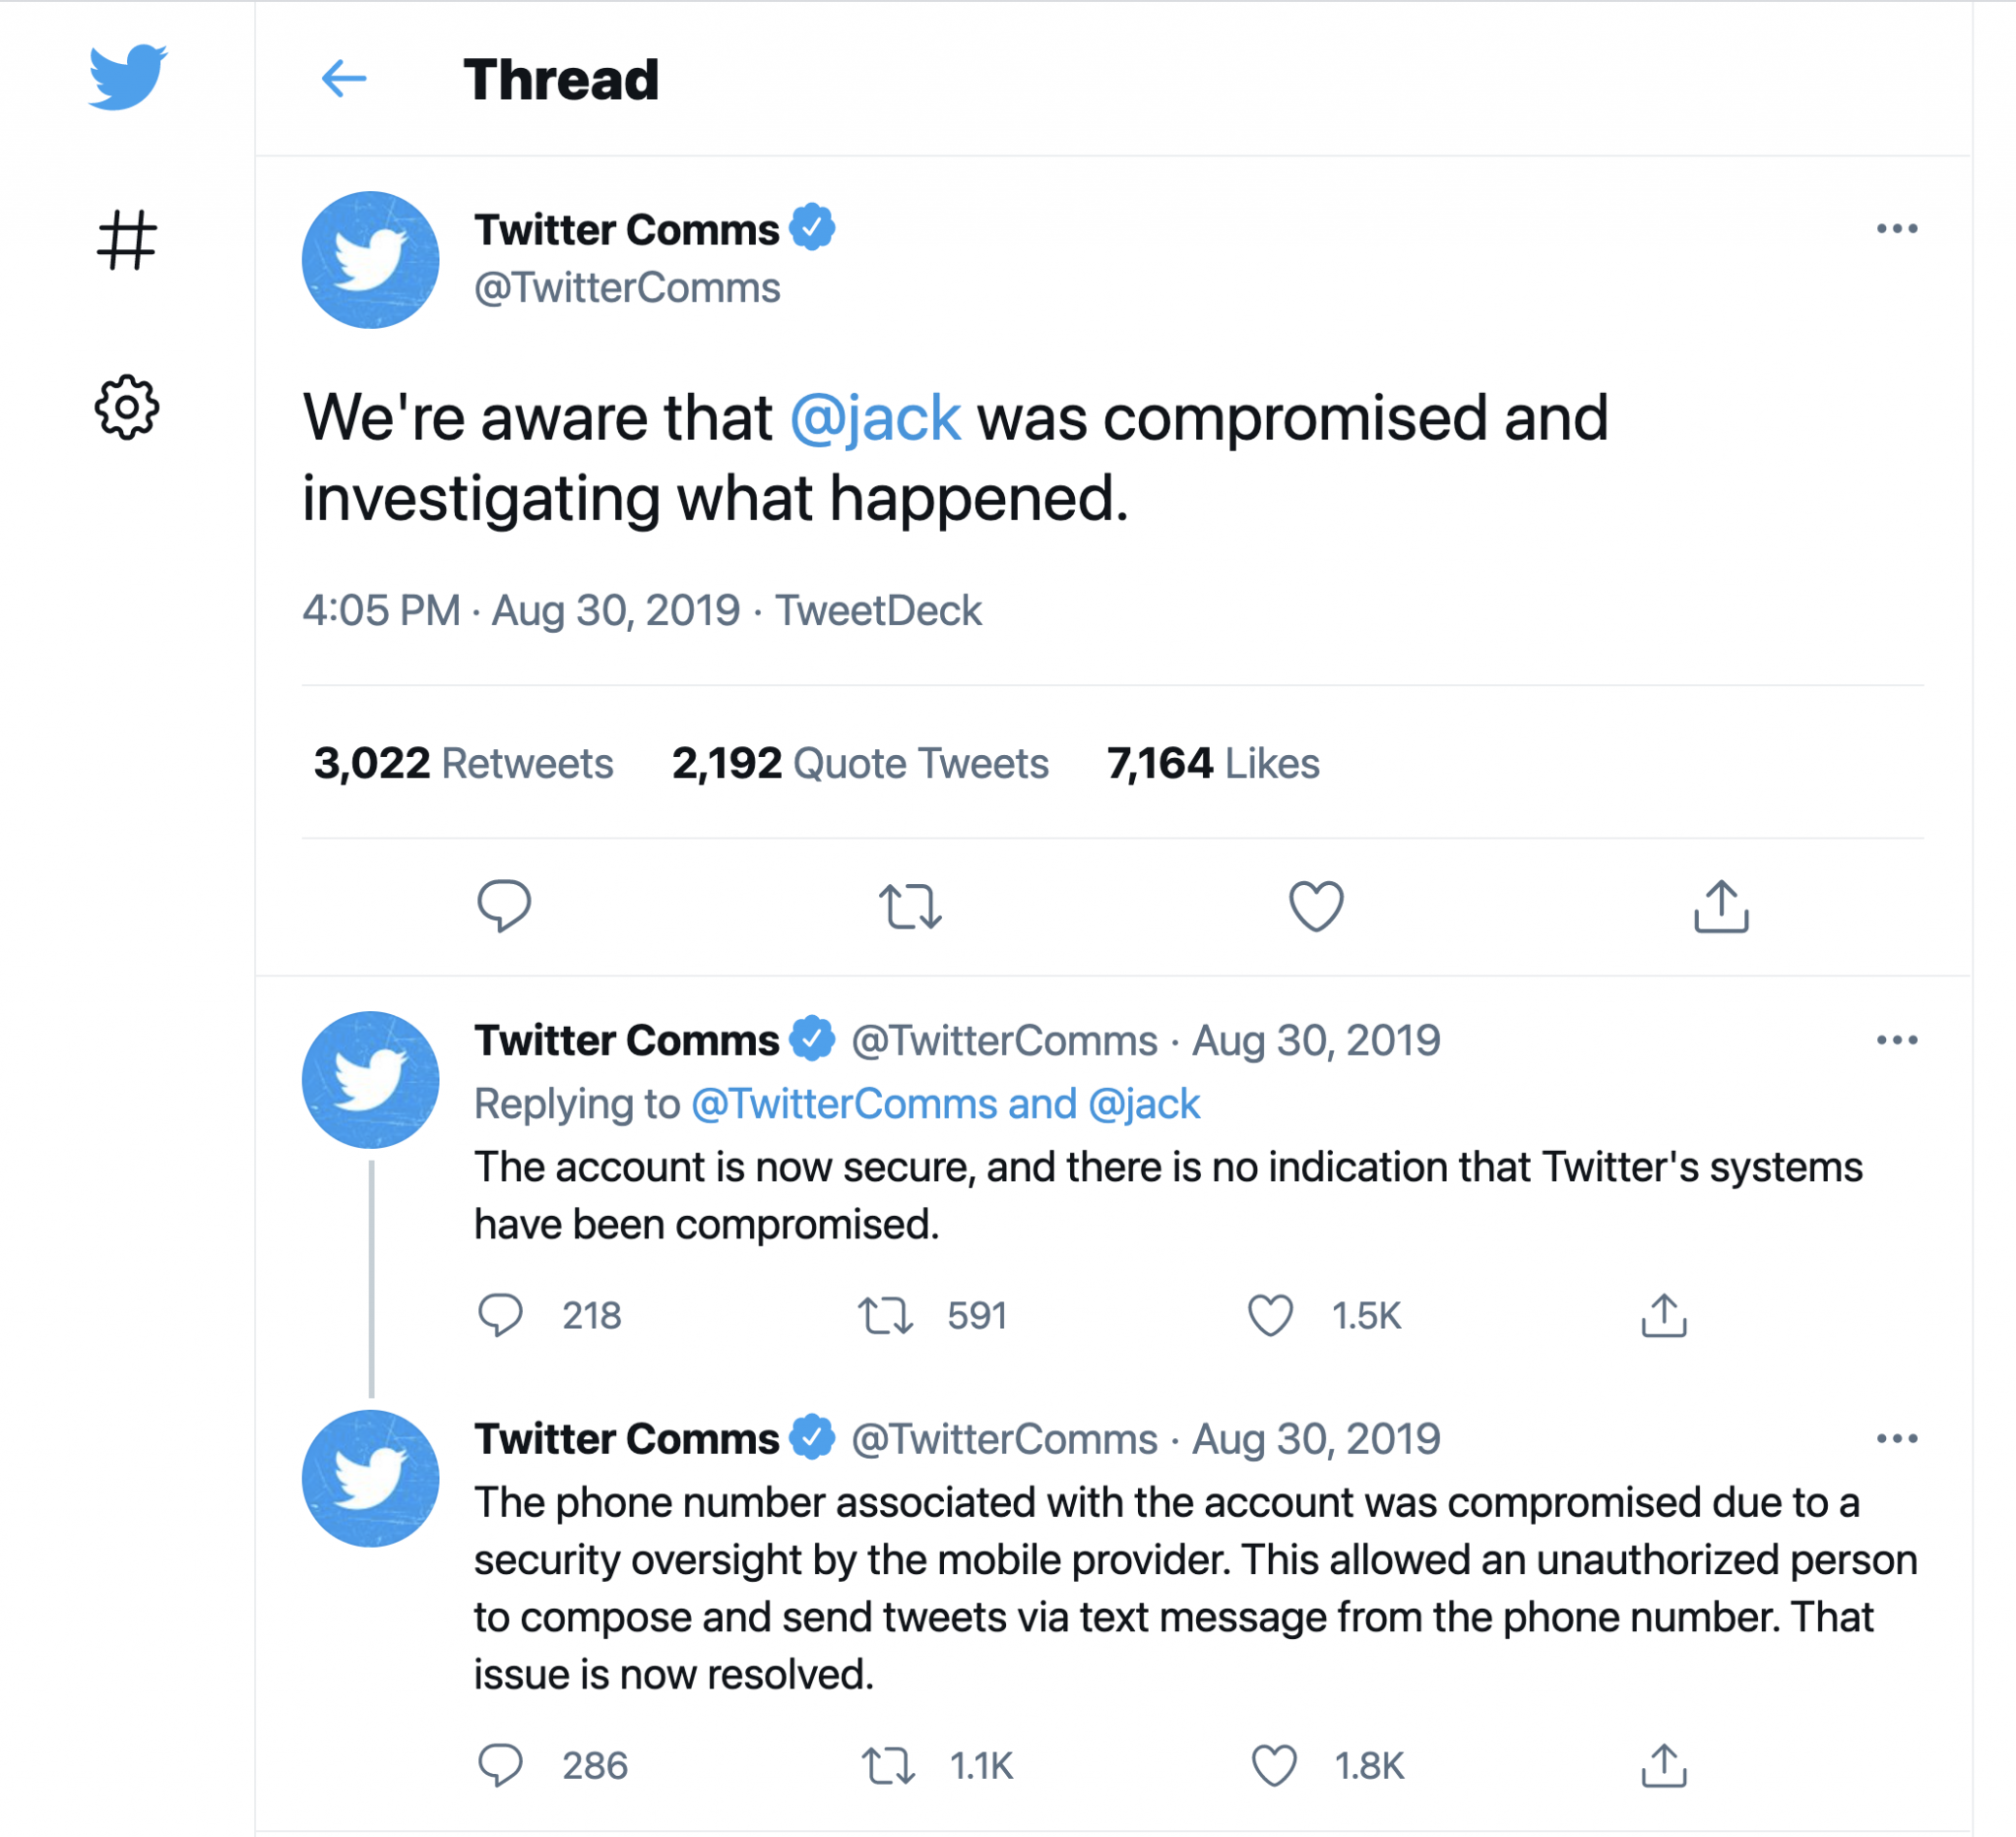
Task: Open Twitter Comms avatar on main tweet
Action: [370, 260]
